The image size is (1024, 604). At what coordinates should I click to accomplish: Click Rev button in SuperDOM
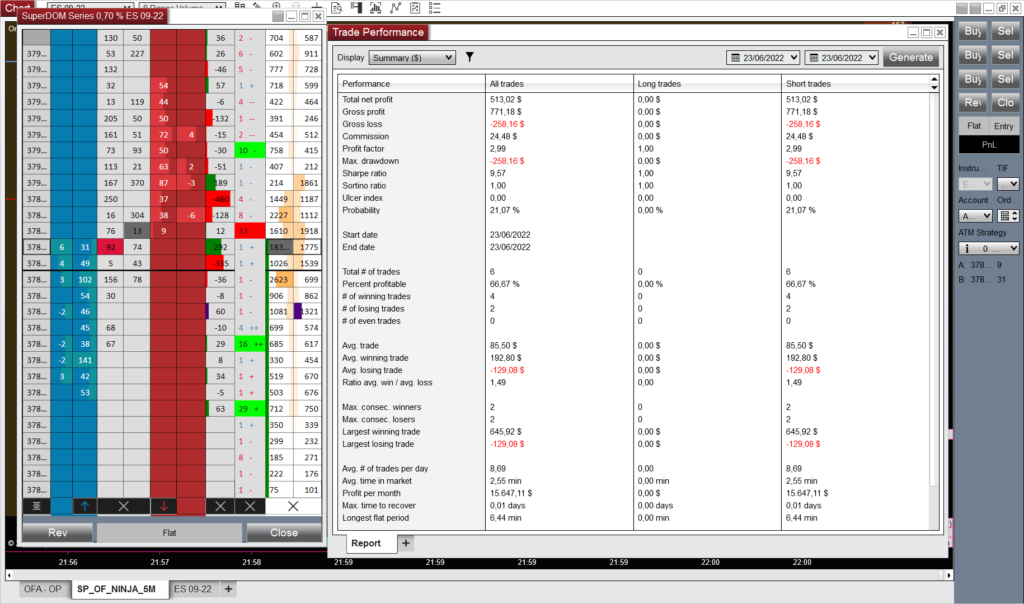pos(57,533)
